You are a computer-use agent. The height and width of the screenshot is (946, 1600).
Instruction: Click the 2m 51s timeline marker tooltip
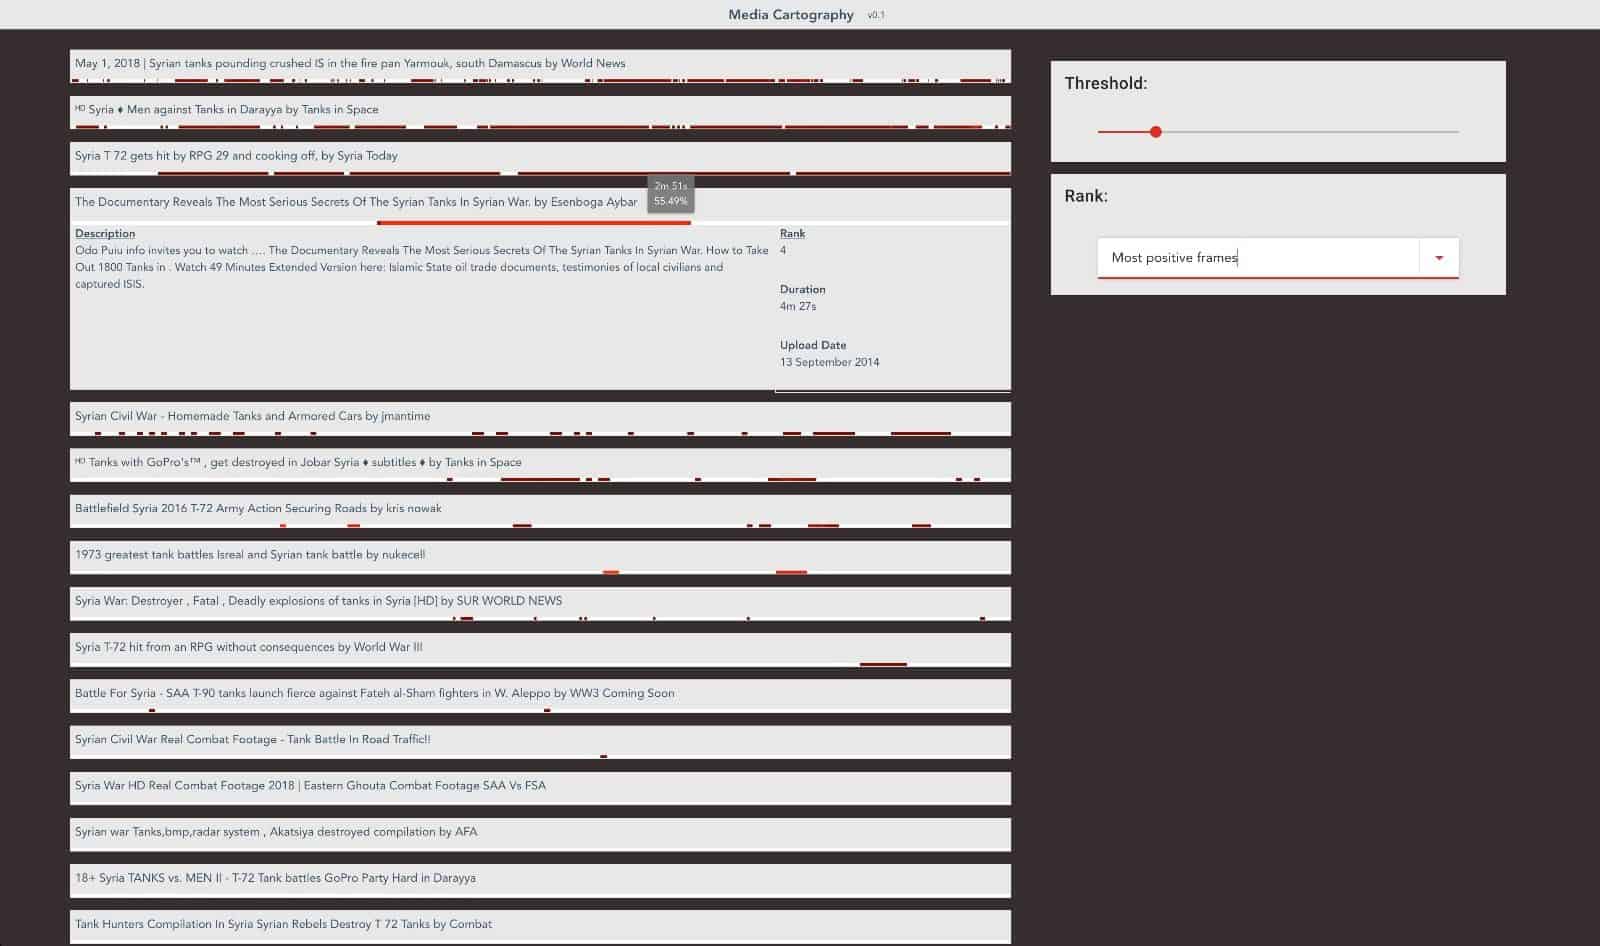[x=670, y=193]
